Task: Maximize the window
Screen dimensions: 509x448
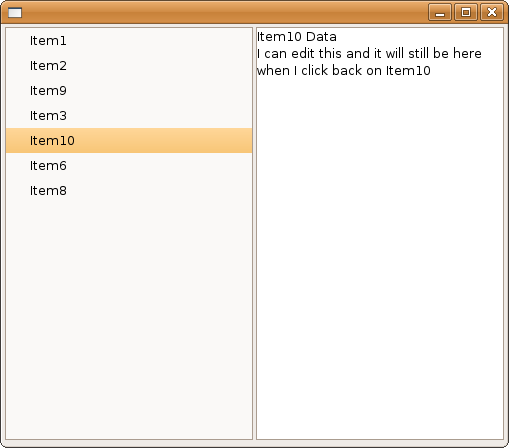Action: pyautogui.click(x=466, y=12)
